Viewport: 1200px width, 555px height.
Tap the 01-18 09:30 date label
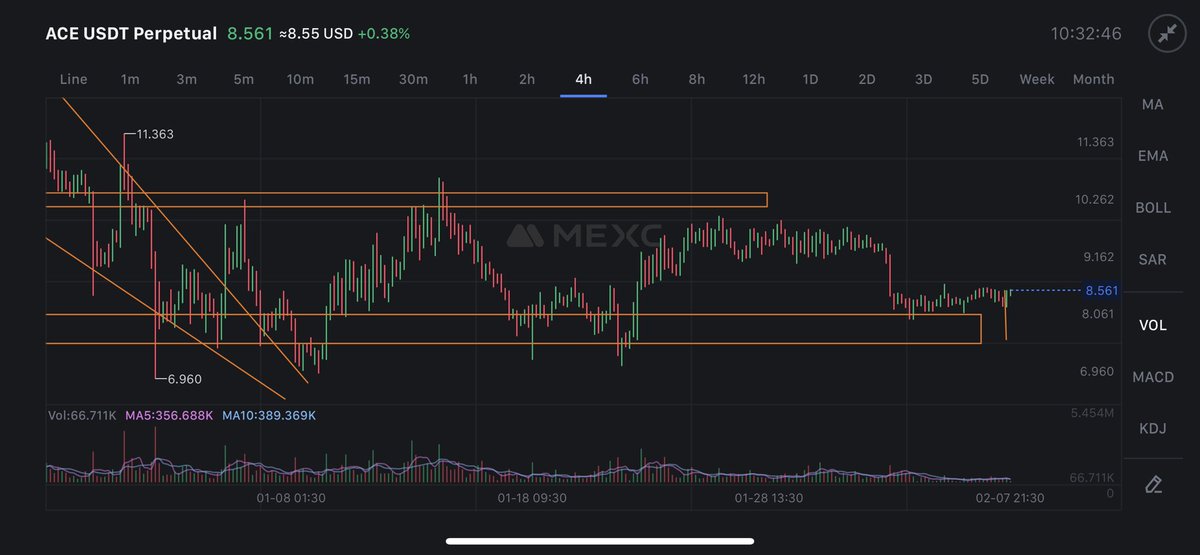point(533,497)
